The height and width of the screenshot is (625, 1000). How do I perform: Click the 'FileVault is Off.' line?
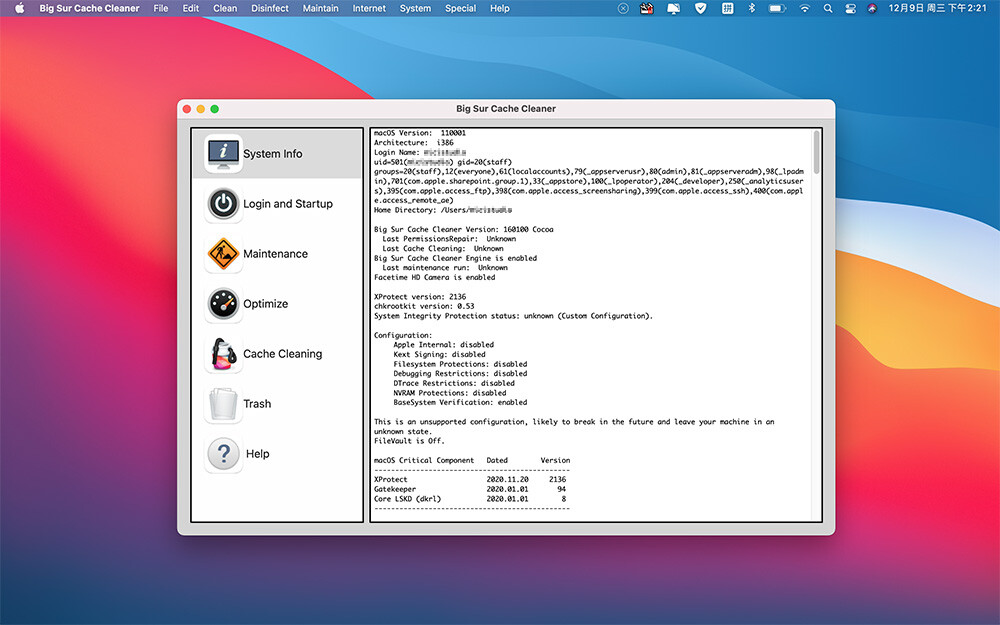pos(409,441)
